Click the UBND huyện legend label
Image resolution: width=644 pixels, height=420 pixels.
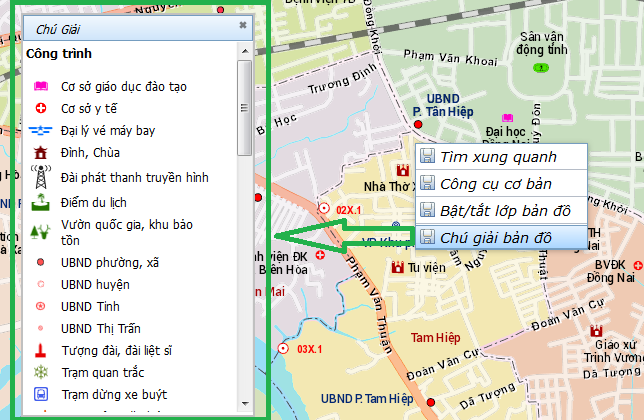pyautogui.click(x=95, y=285)
